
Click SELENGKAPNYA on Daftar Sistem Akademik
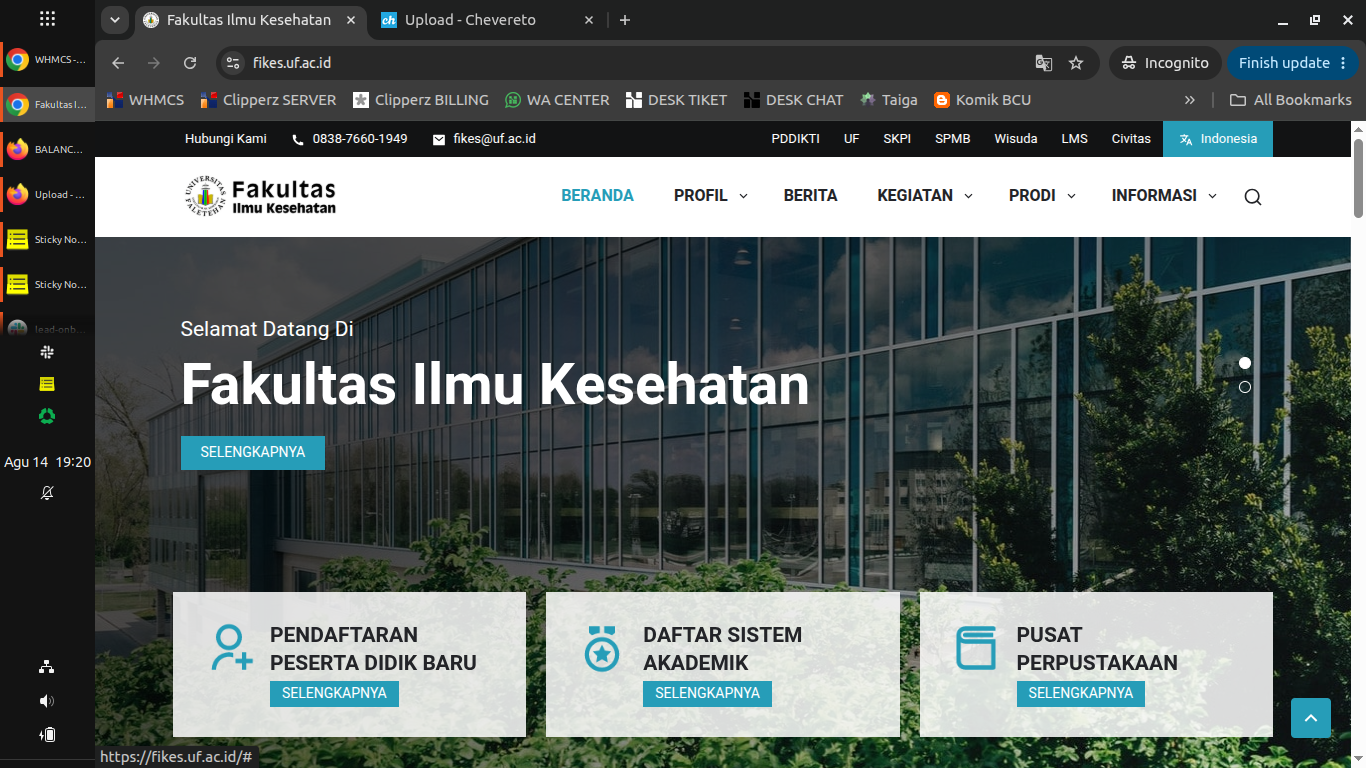click(707, 693)
